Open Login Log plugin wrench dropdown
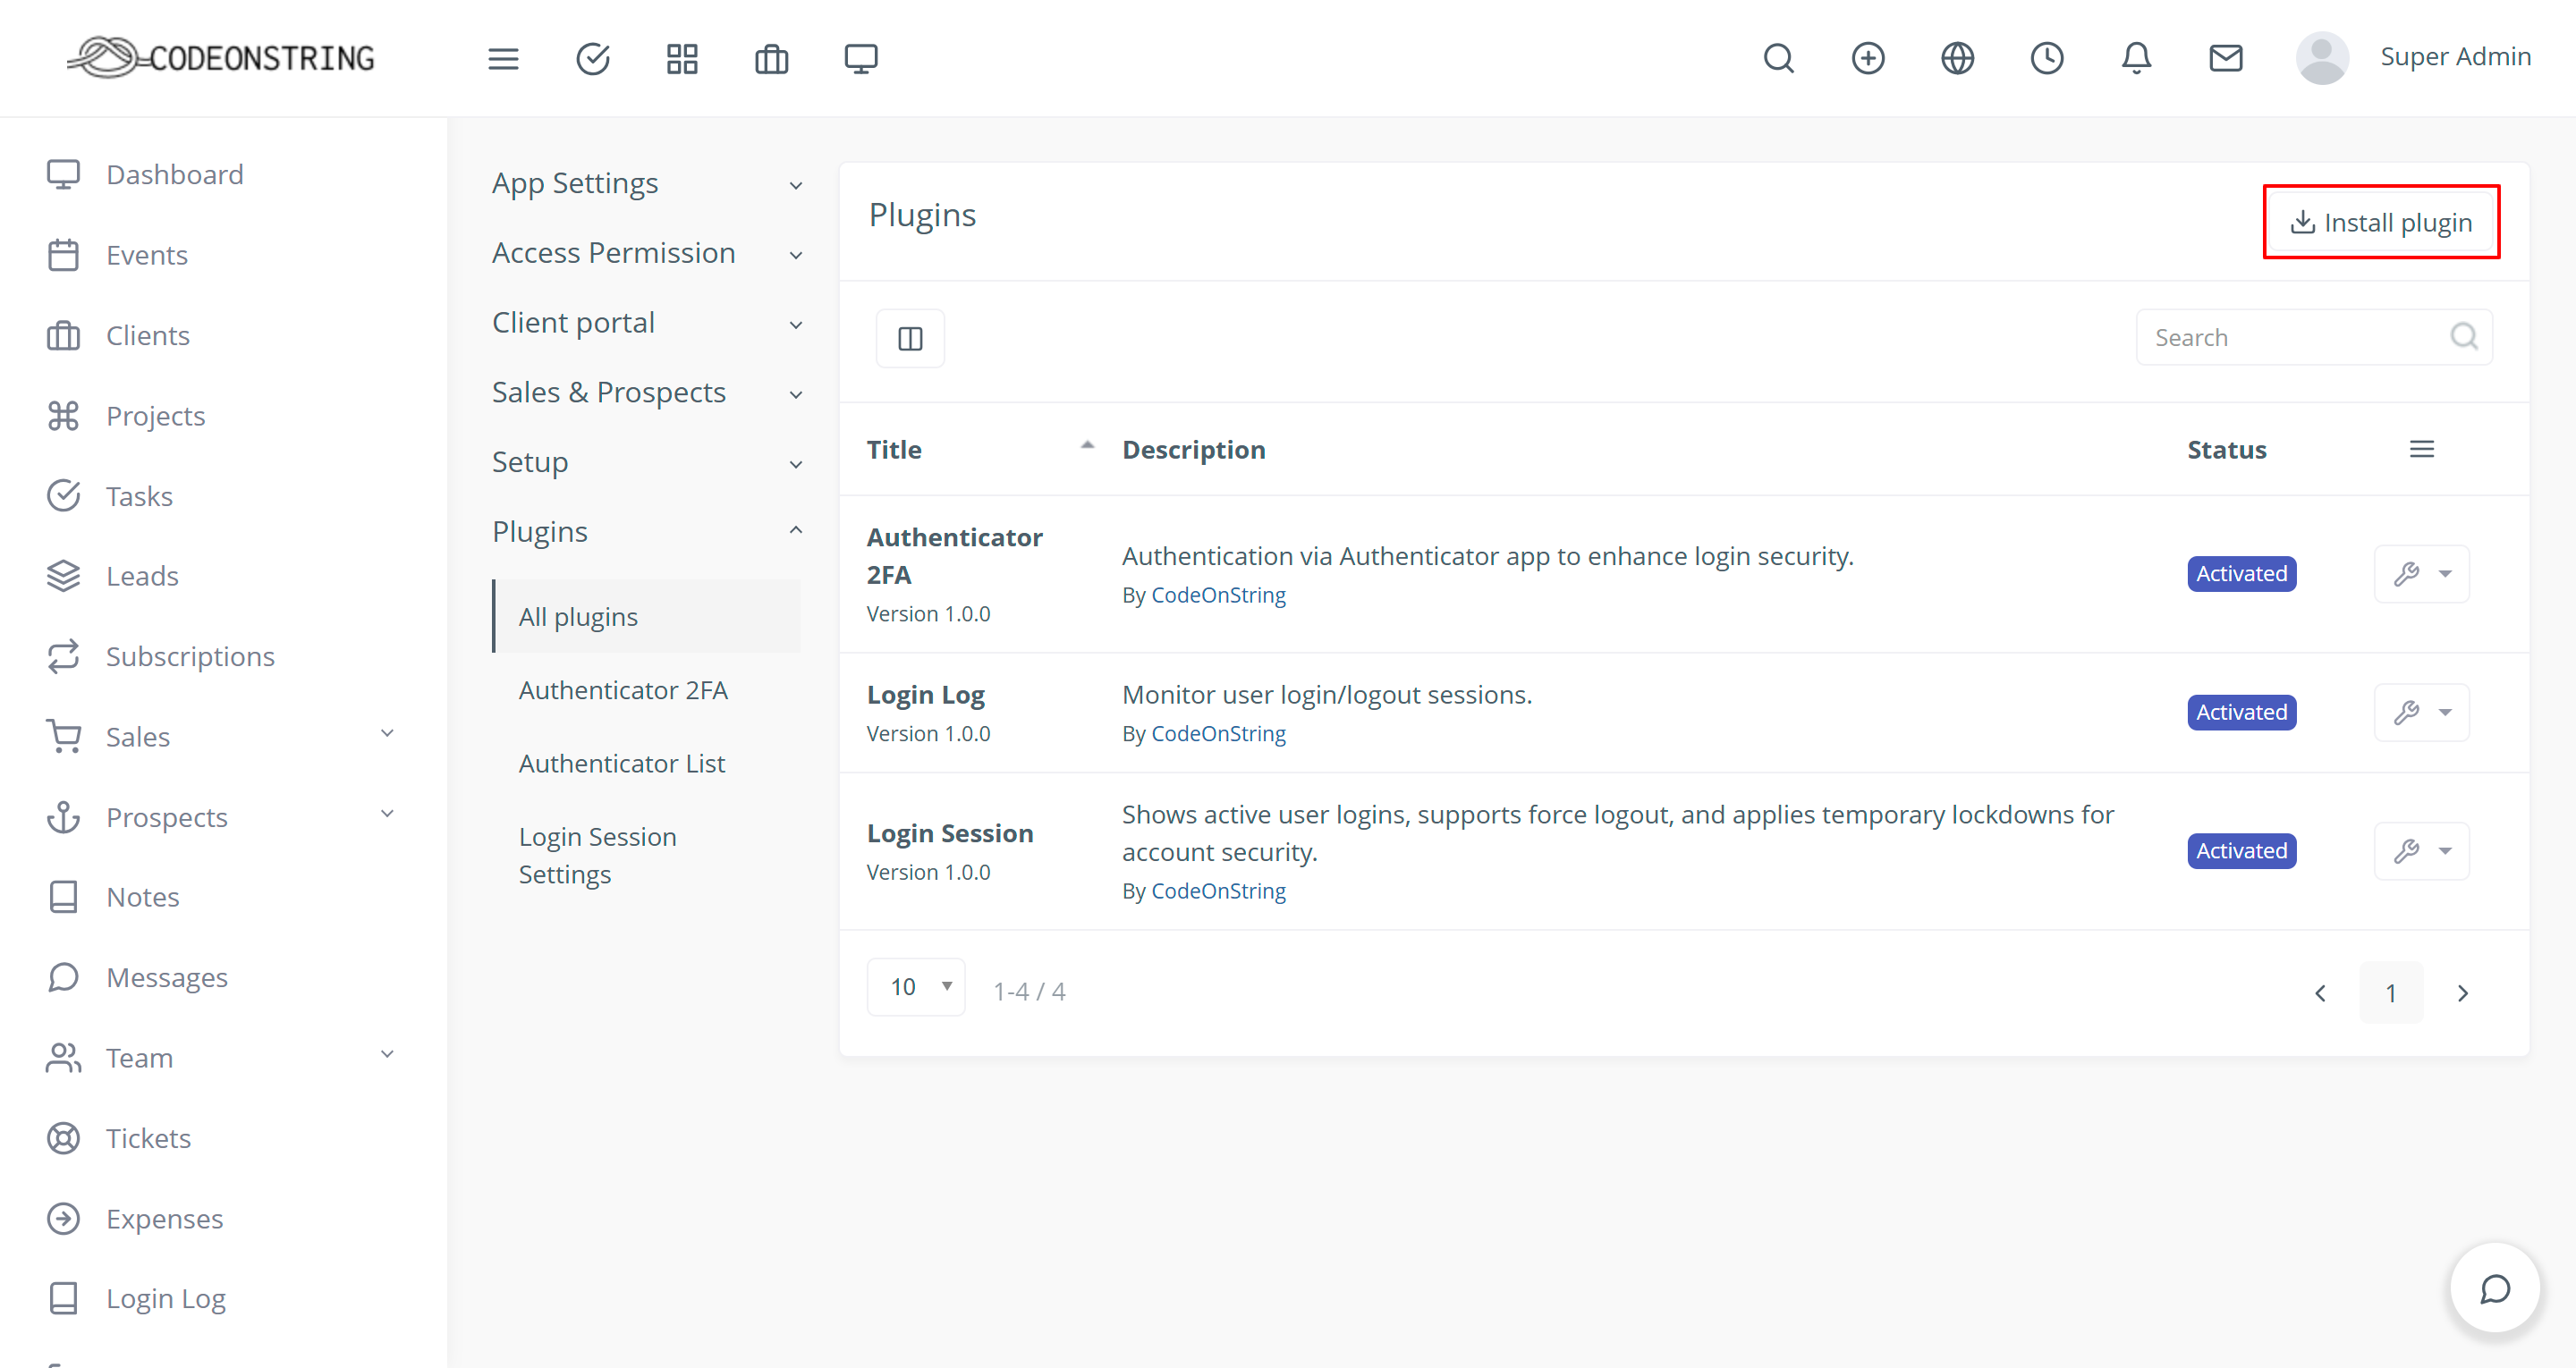Image resolution: width=2576 pixels, height=1368 pixels. click(x=2421, y=712)
